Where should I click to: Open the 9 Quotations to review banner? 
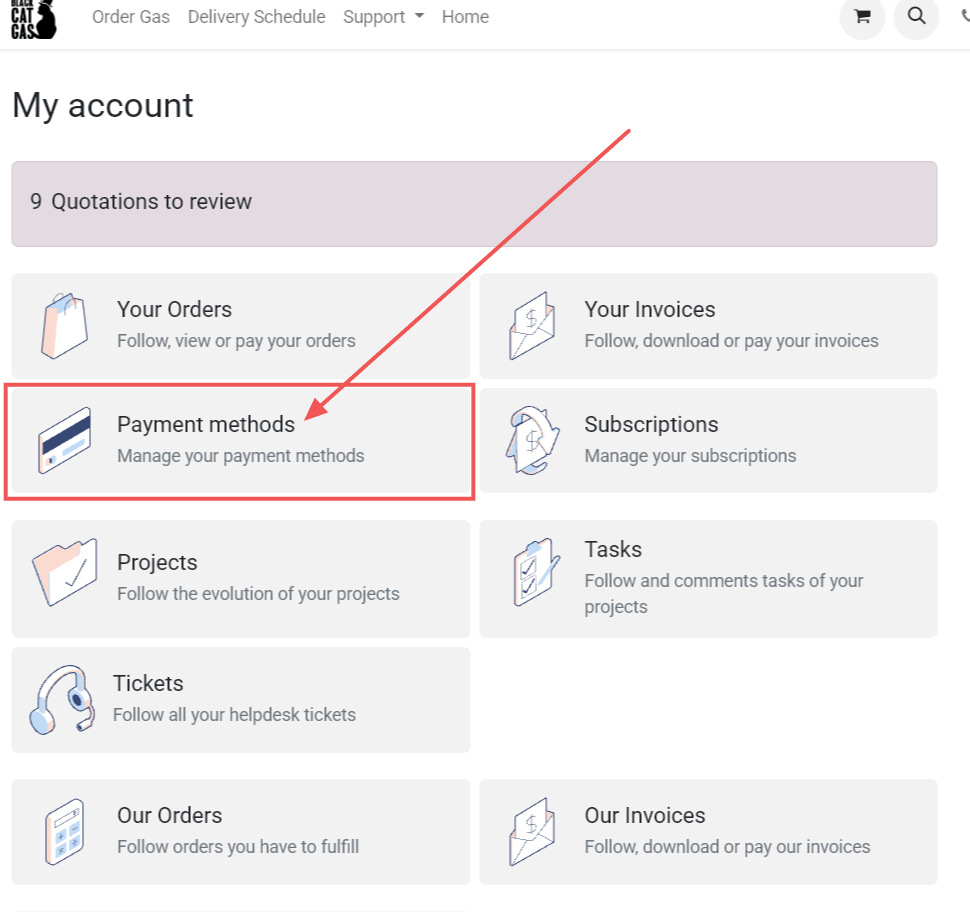point(474,203)
